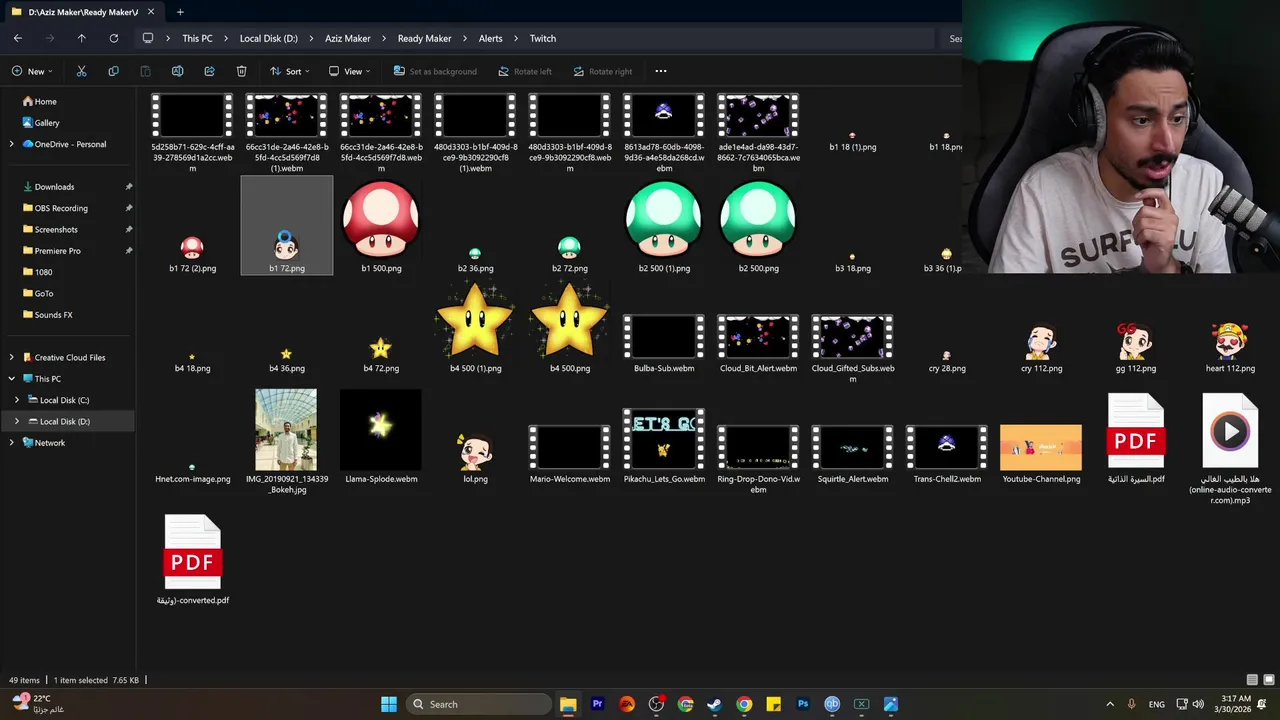Open a new File Explorer tab

(x=180, y=12)
